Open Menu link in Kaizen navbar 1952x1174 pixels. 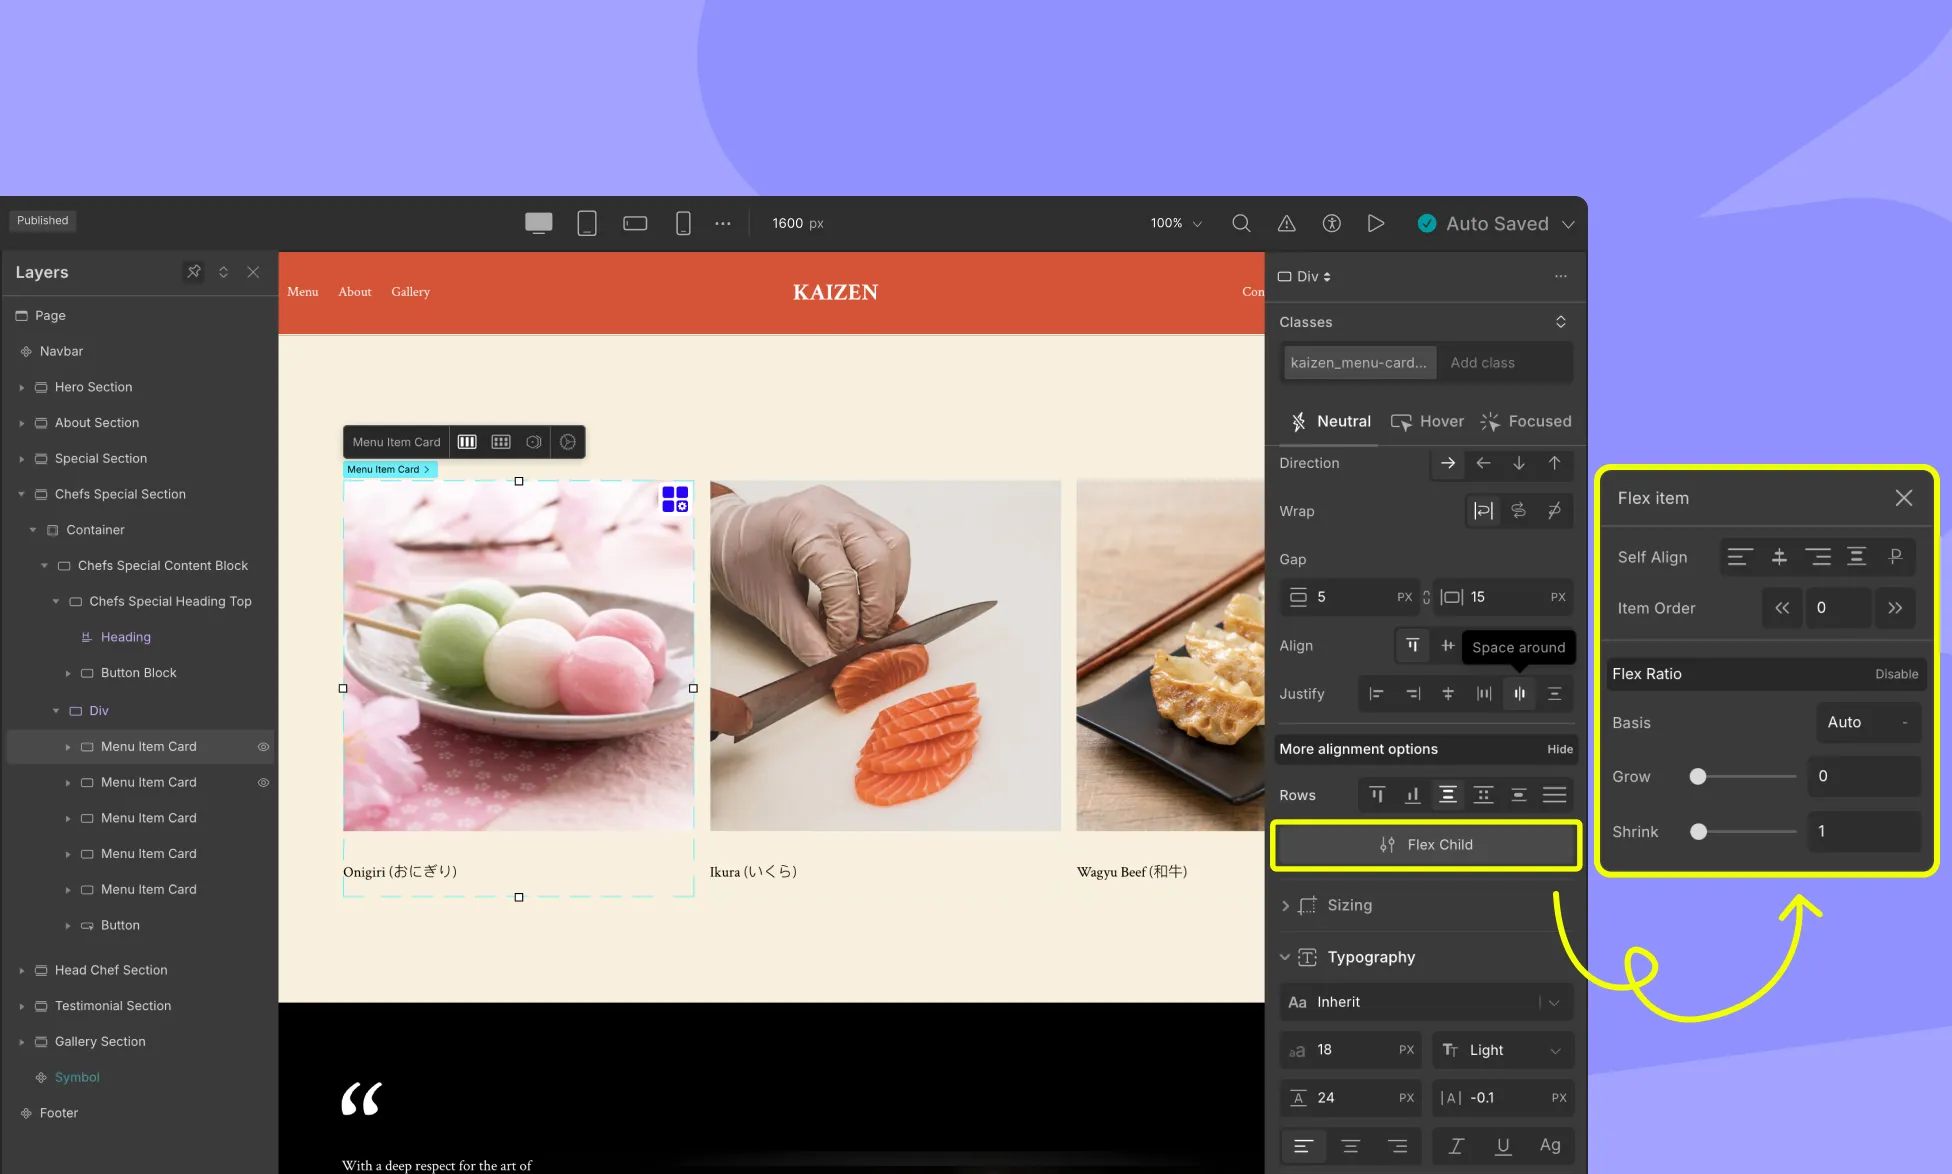pyautogui.click(x=303, y=292)
